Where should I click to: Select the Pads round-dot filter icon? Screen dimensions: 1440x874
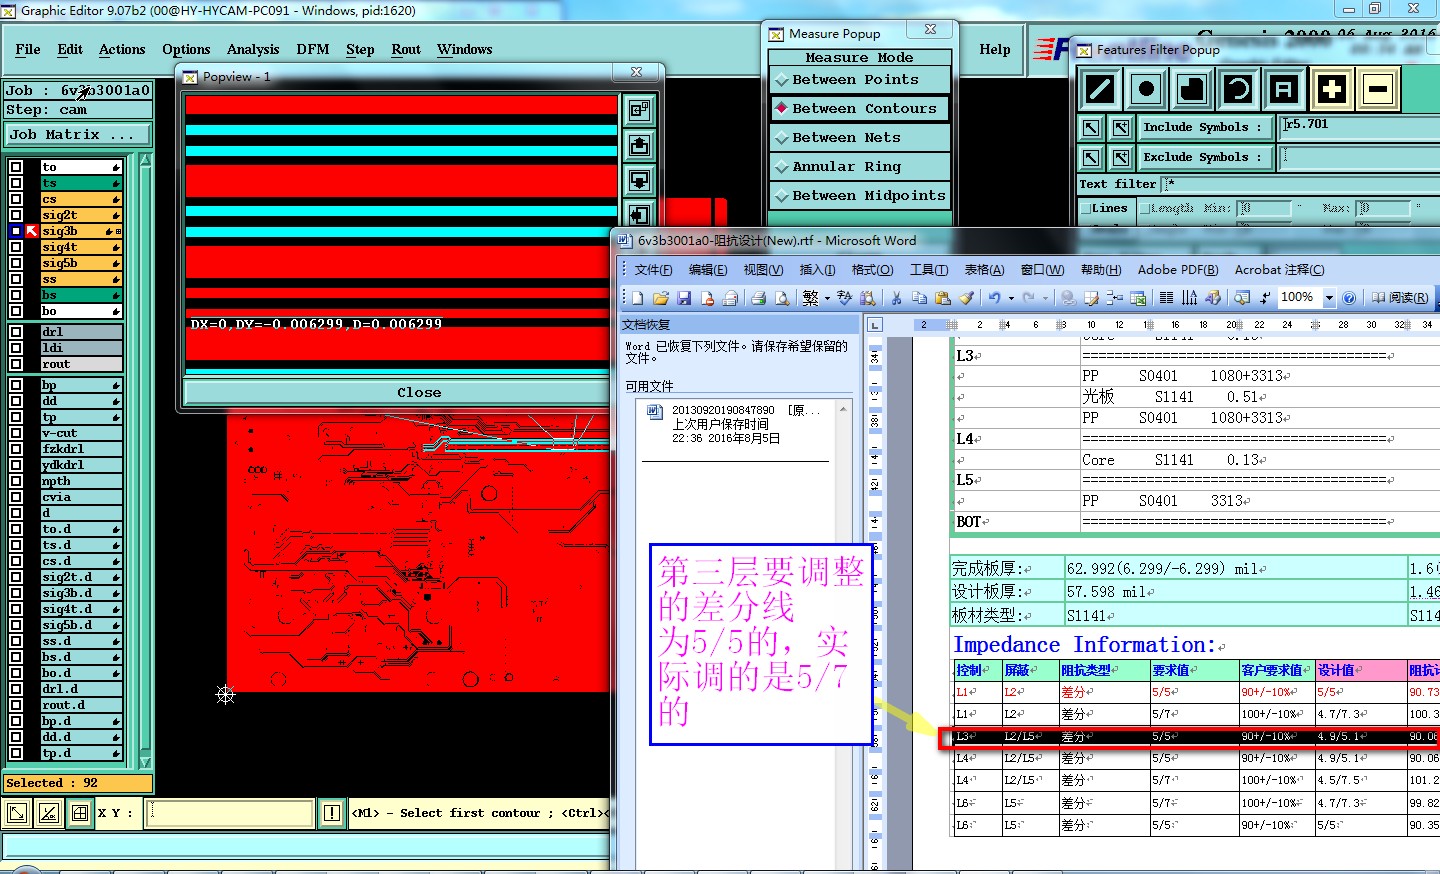point(1146,89)
